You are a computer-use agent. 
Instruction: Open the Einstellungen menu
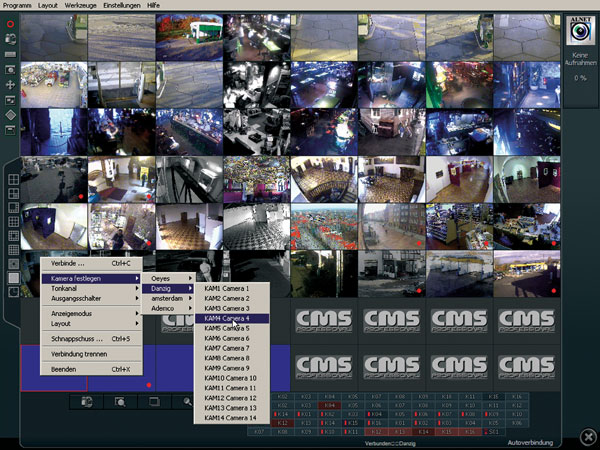point(122,5)
